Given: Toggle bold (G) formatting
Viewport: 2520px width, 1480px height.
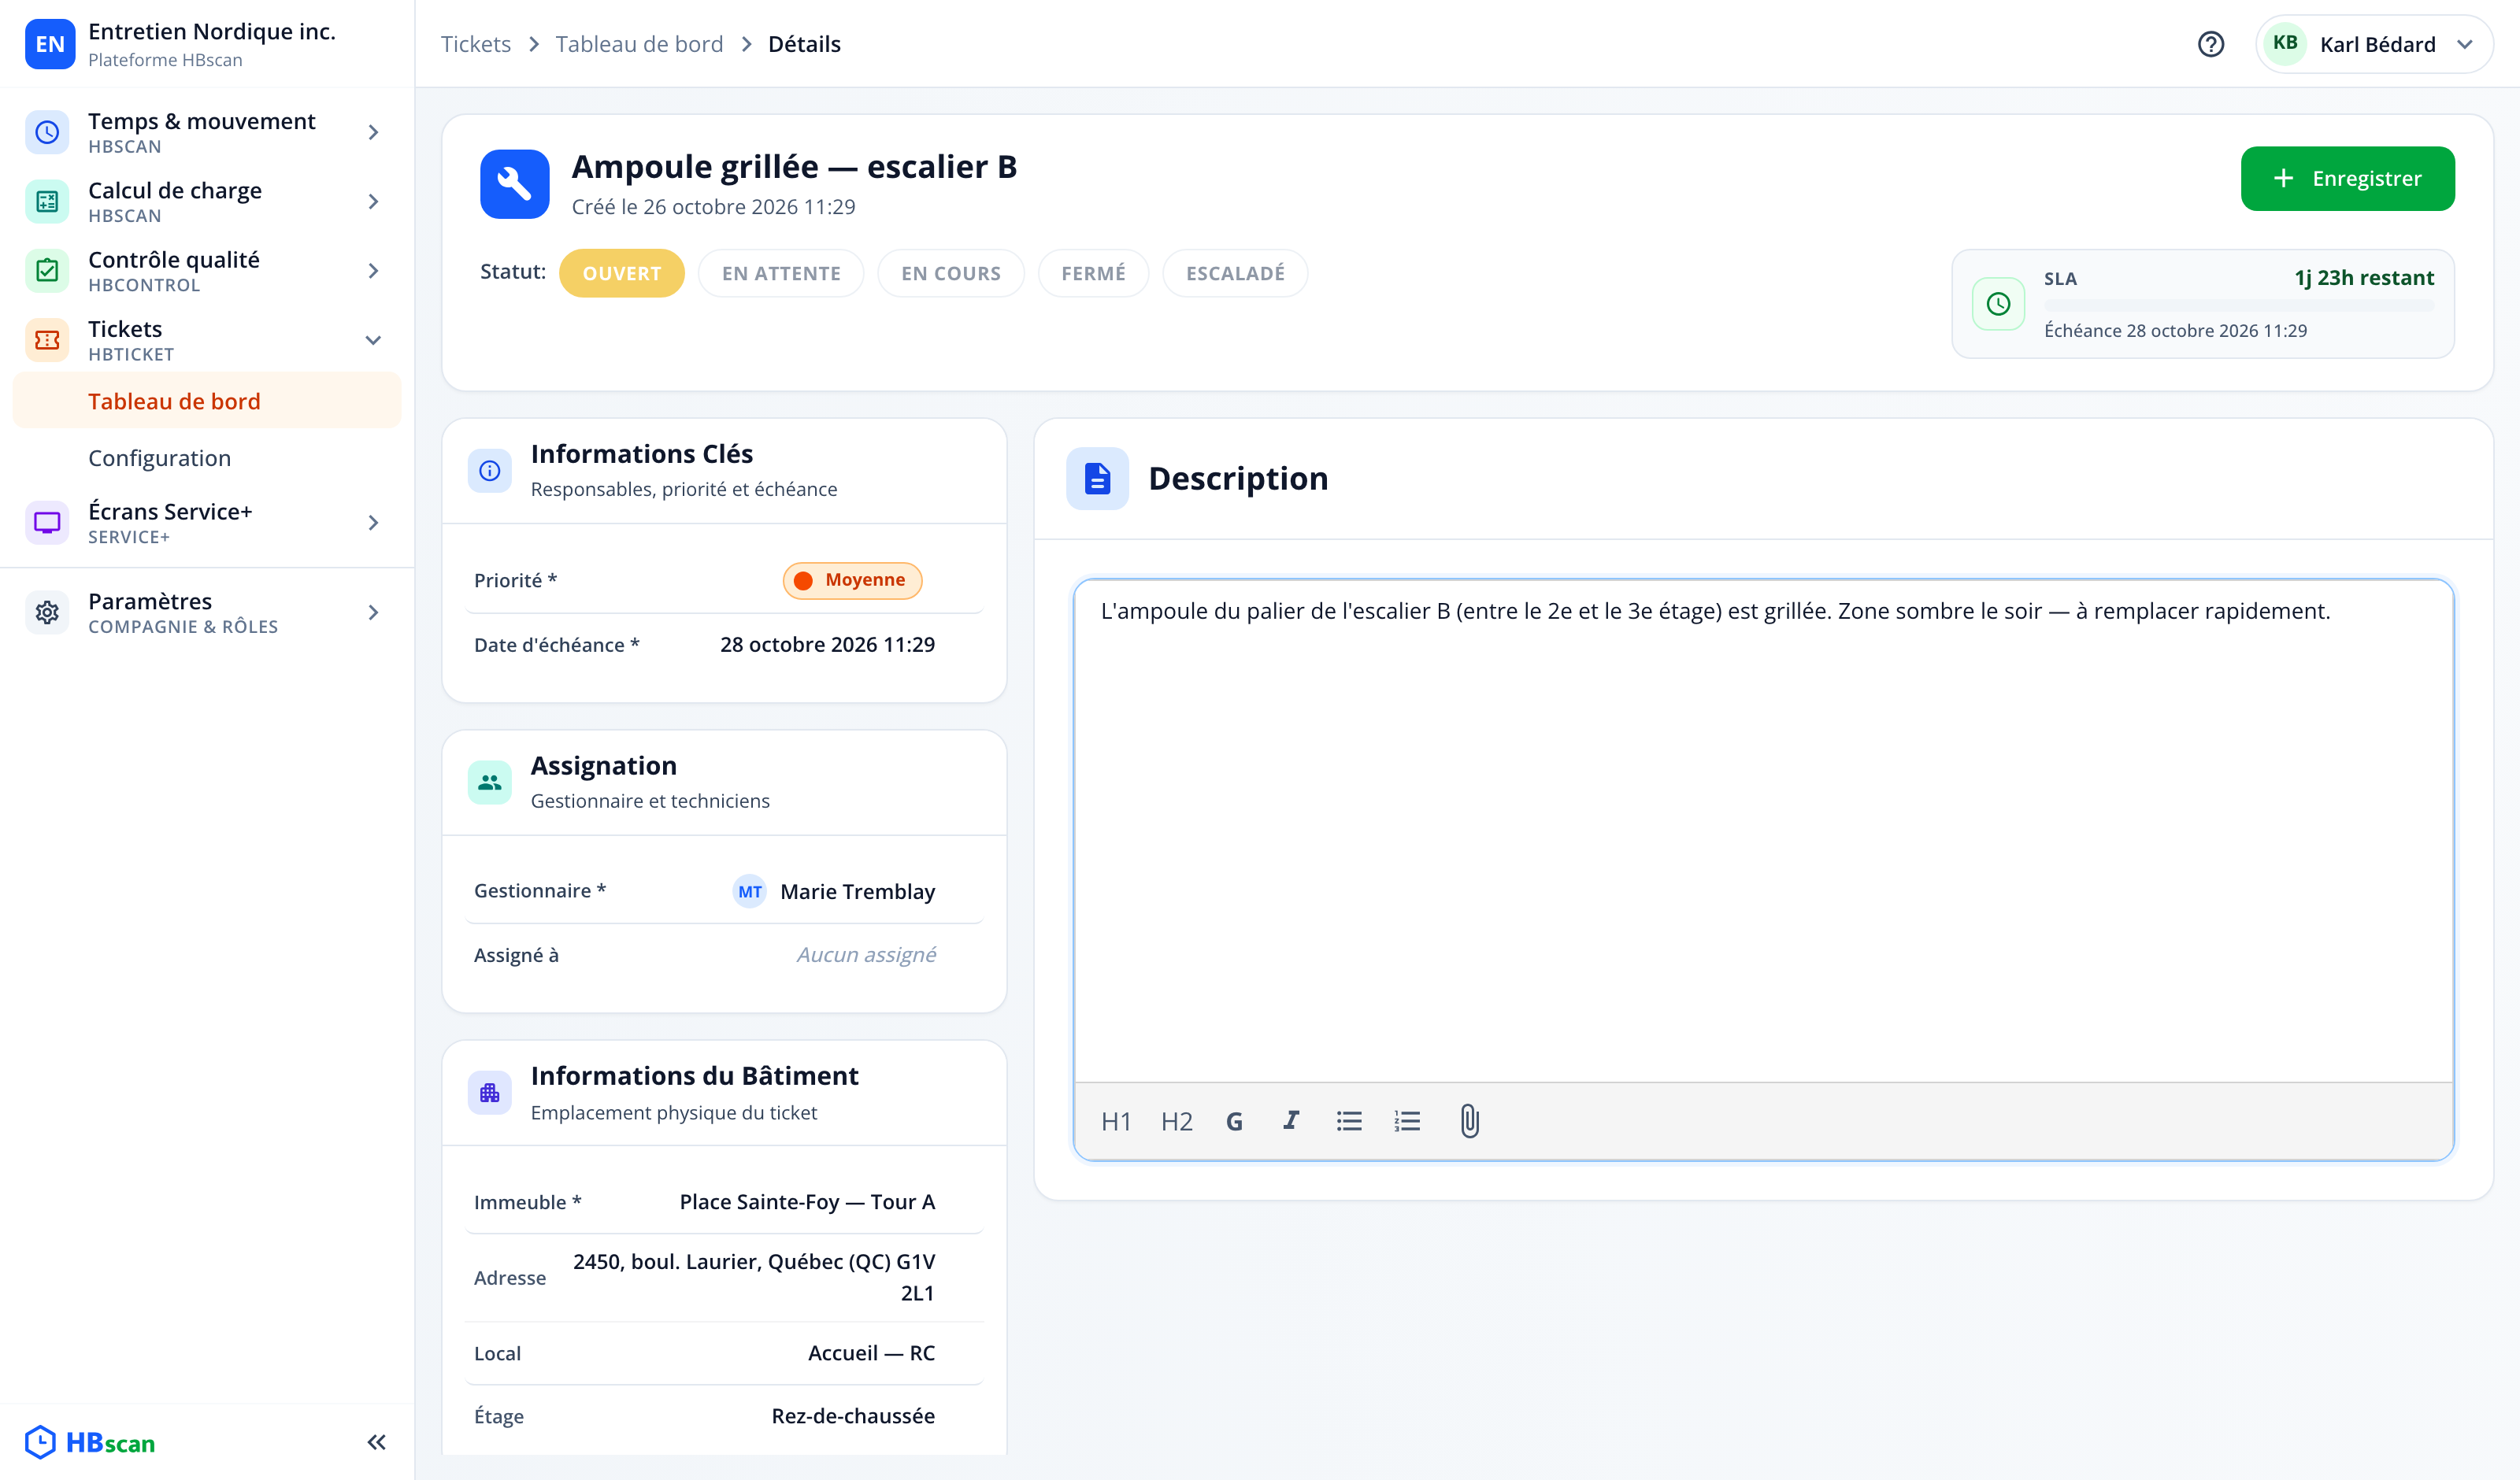Looking at the screenshot, I should point(1234,1121).
